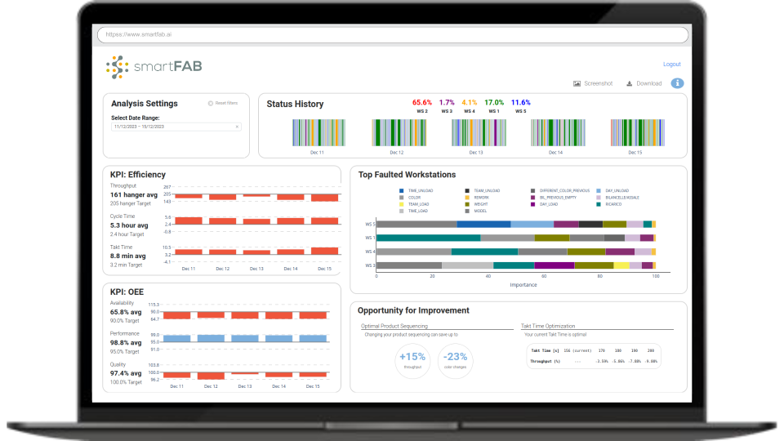Viewport: 784px width, 441px height.
Task: Log out via the Logout link
Action: tap(671, 64)
